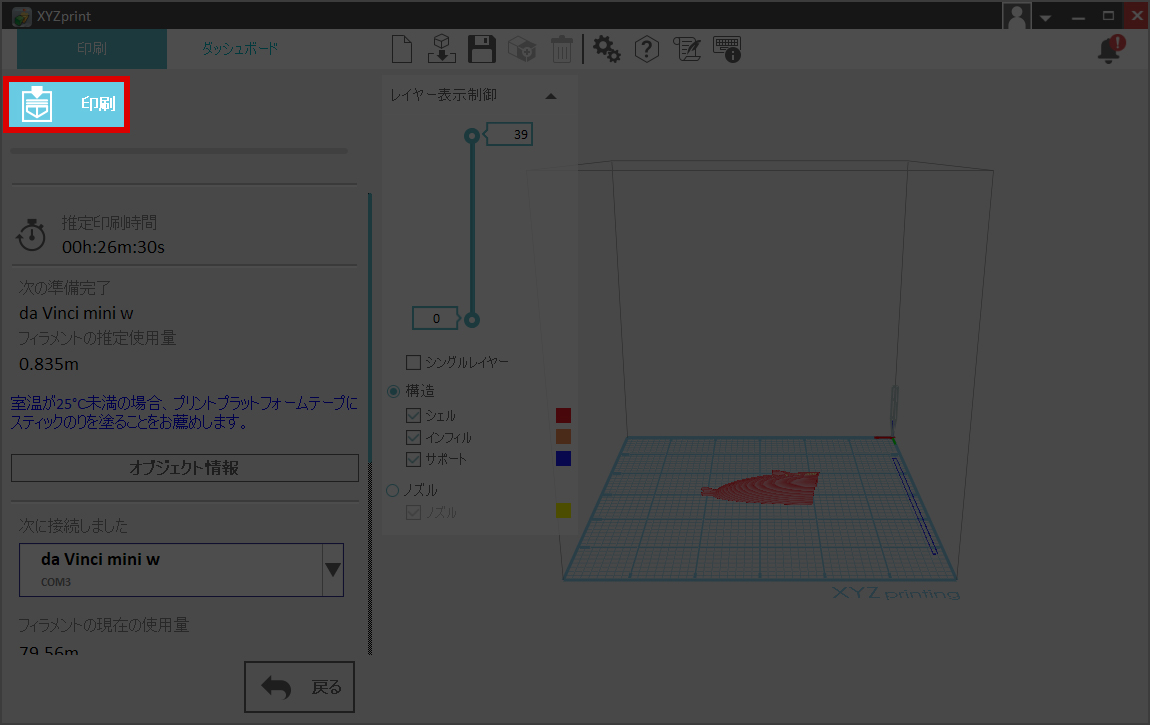Open the settings gears icon
This screenshot has width=1150, height=725.
(607, 49)
